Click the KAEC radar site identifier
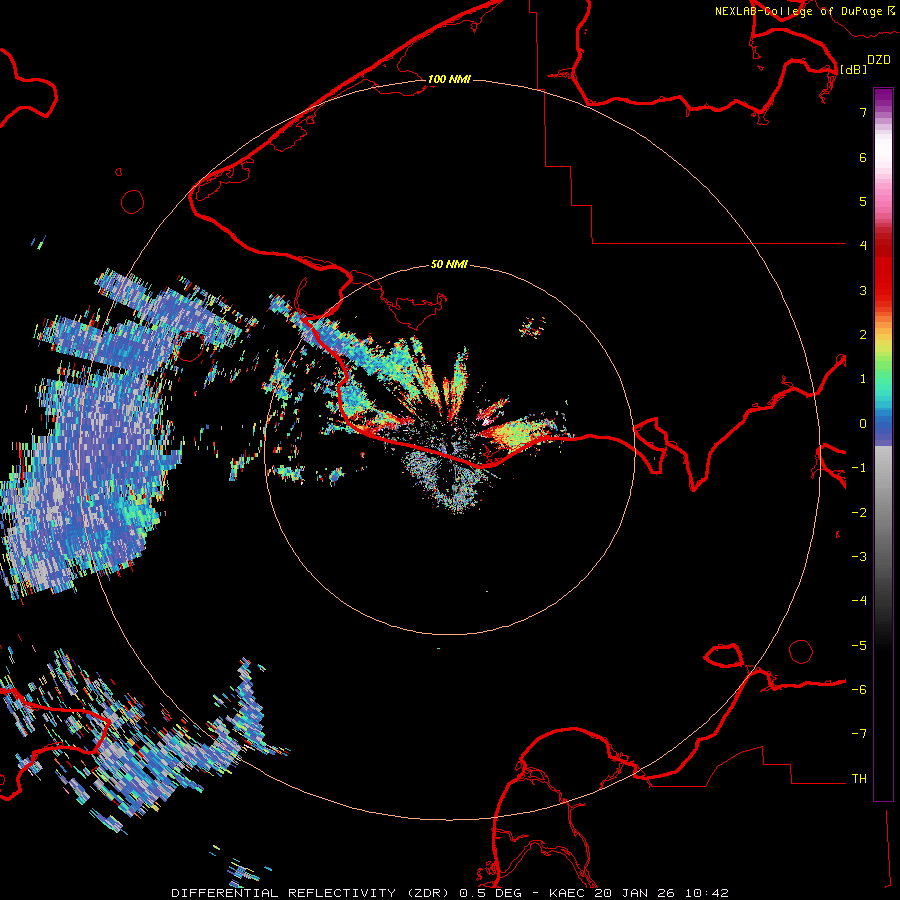The image size is (900, 900). pos(568,893)
